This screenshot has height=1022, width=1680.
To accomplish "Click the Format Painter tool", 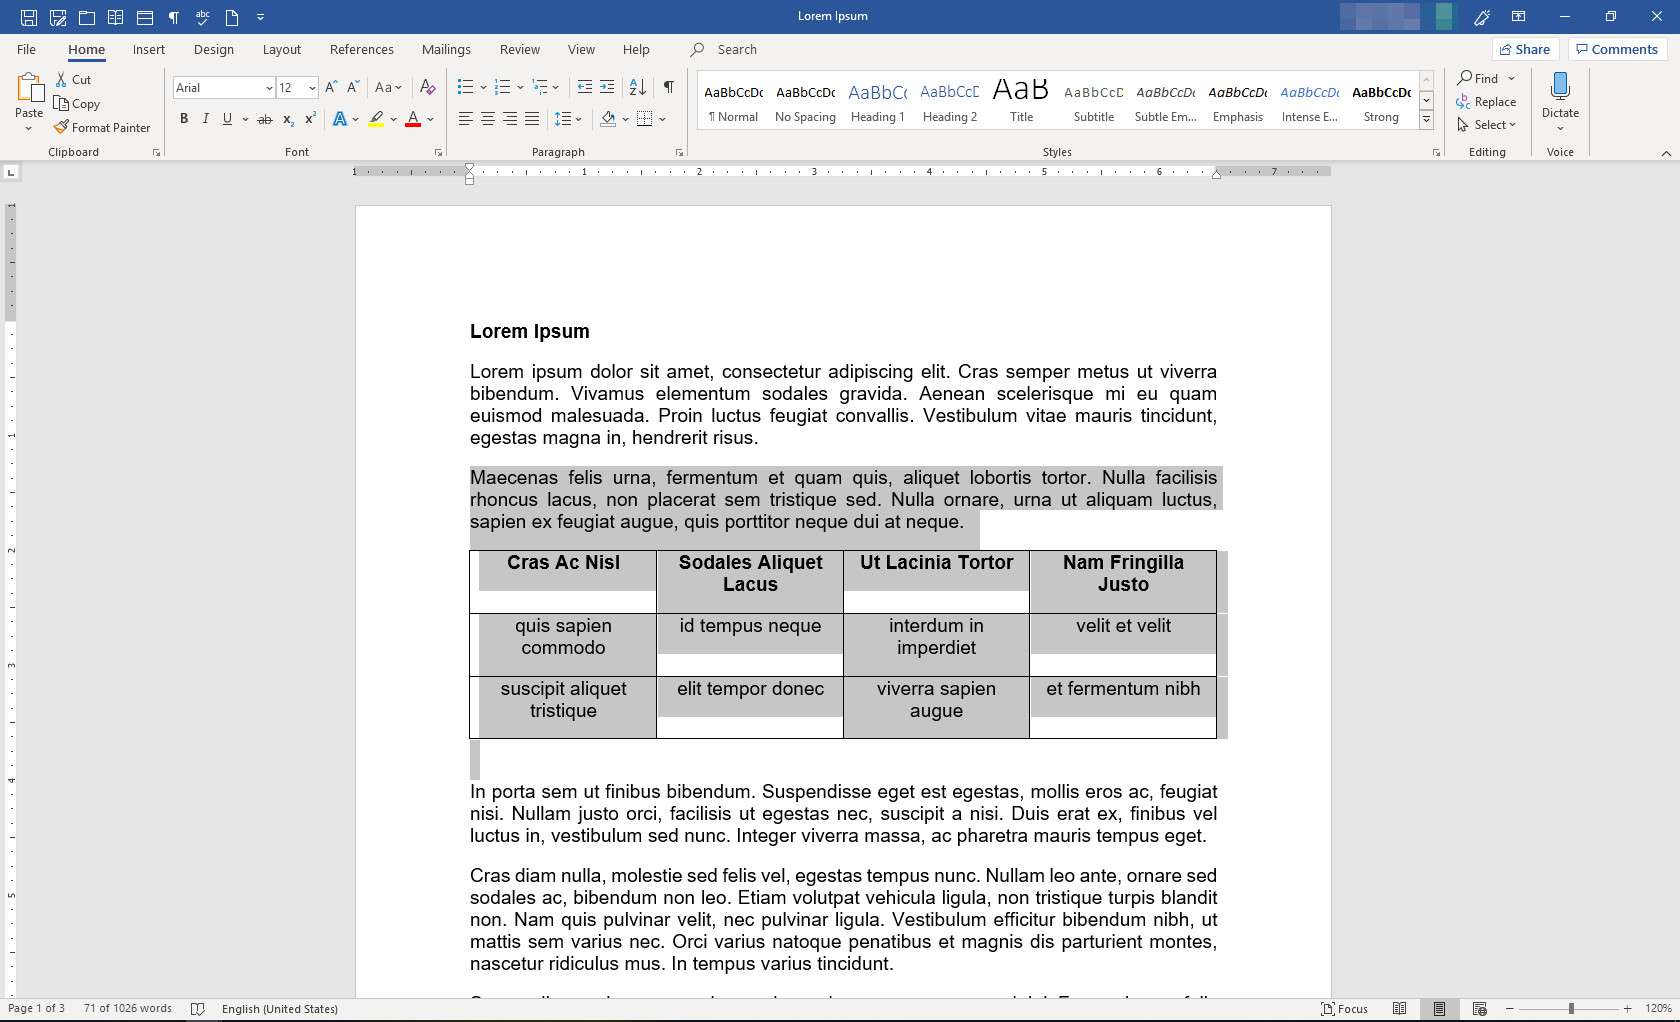I will (x=102, y=127).
